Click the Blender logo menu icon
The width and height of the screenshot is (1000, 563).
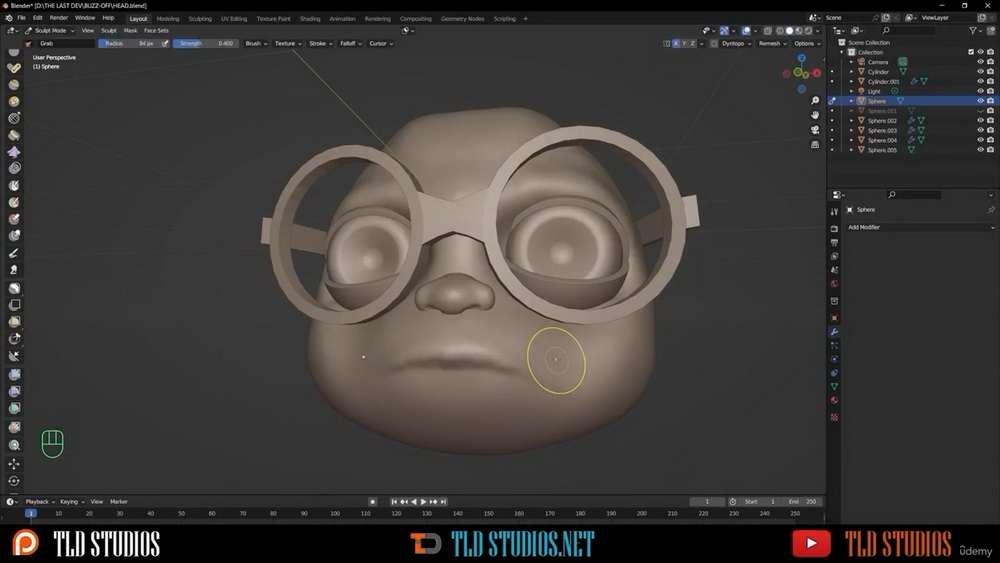click(7, 18)
